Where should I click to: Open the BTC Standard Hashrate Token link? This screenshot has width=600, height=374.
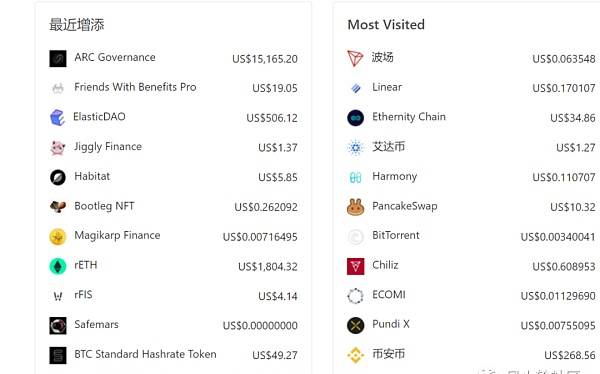tap(145, 354)
